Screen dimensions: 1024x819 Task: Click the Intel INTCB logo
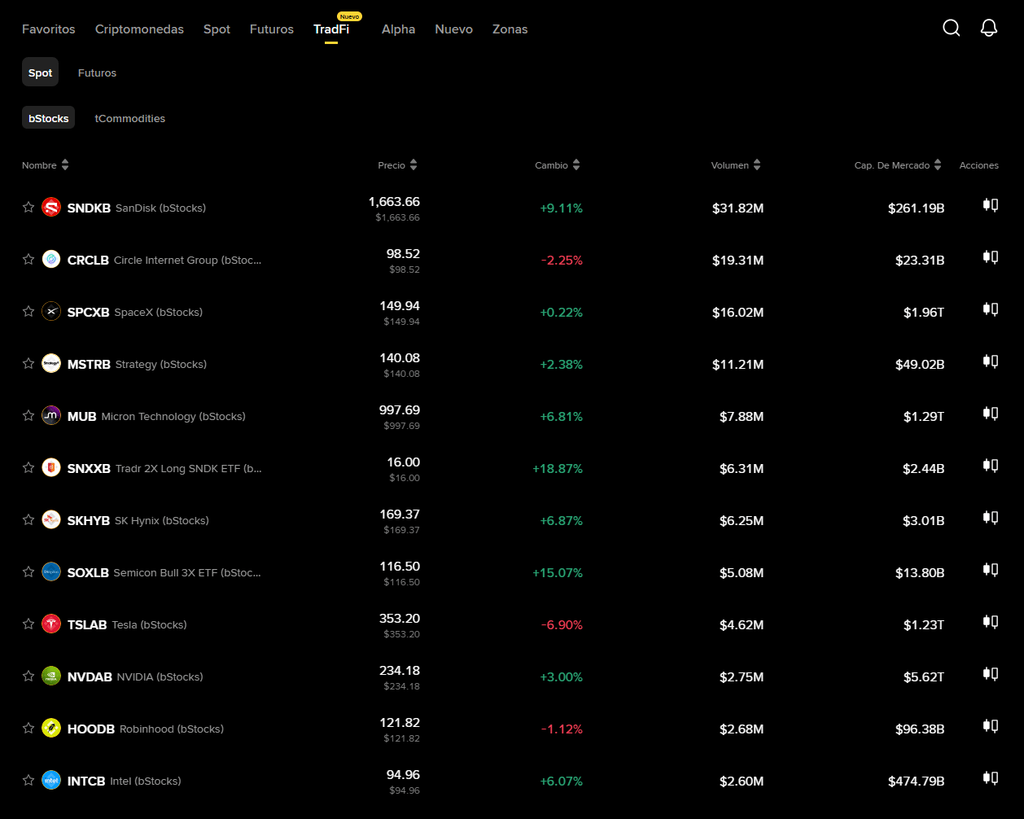coord(51,780)
